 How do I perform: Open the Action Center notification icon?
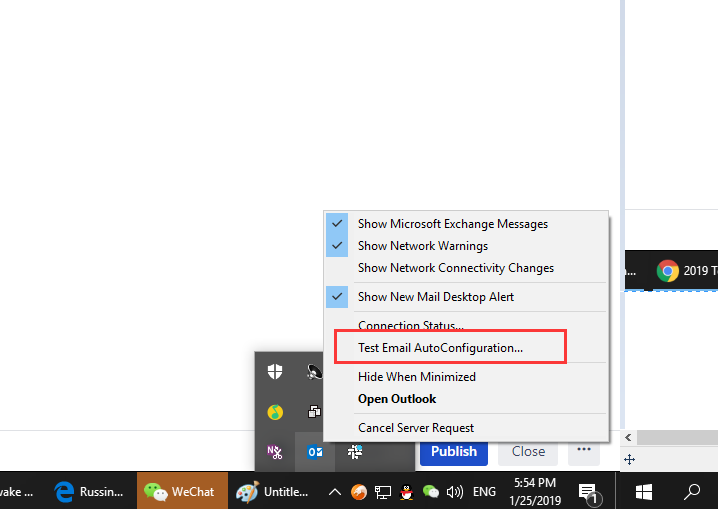pos(589,492)
